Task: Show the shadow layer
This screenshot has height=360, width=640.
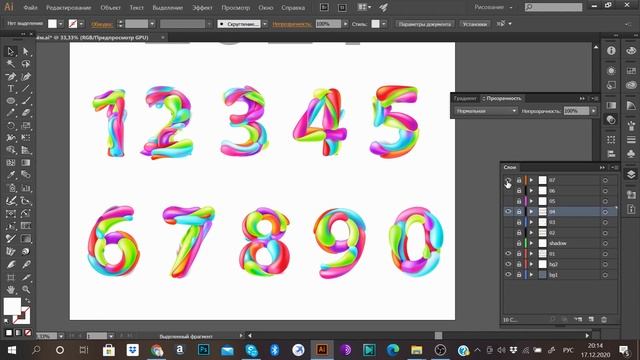Action: pos(508,243)
